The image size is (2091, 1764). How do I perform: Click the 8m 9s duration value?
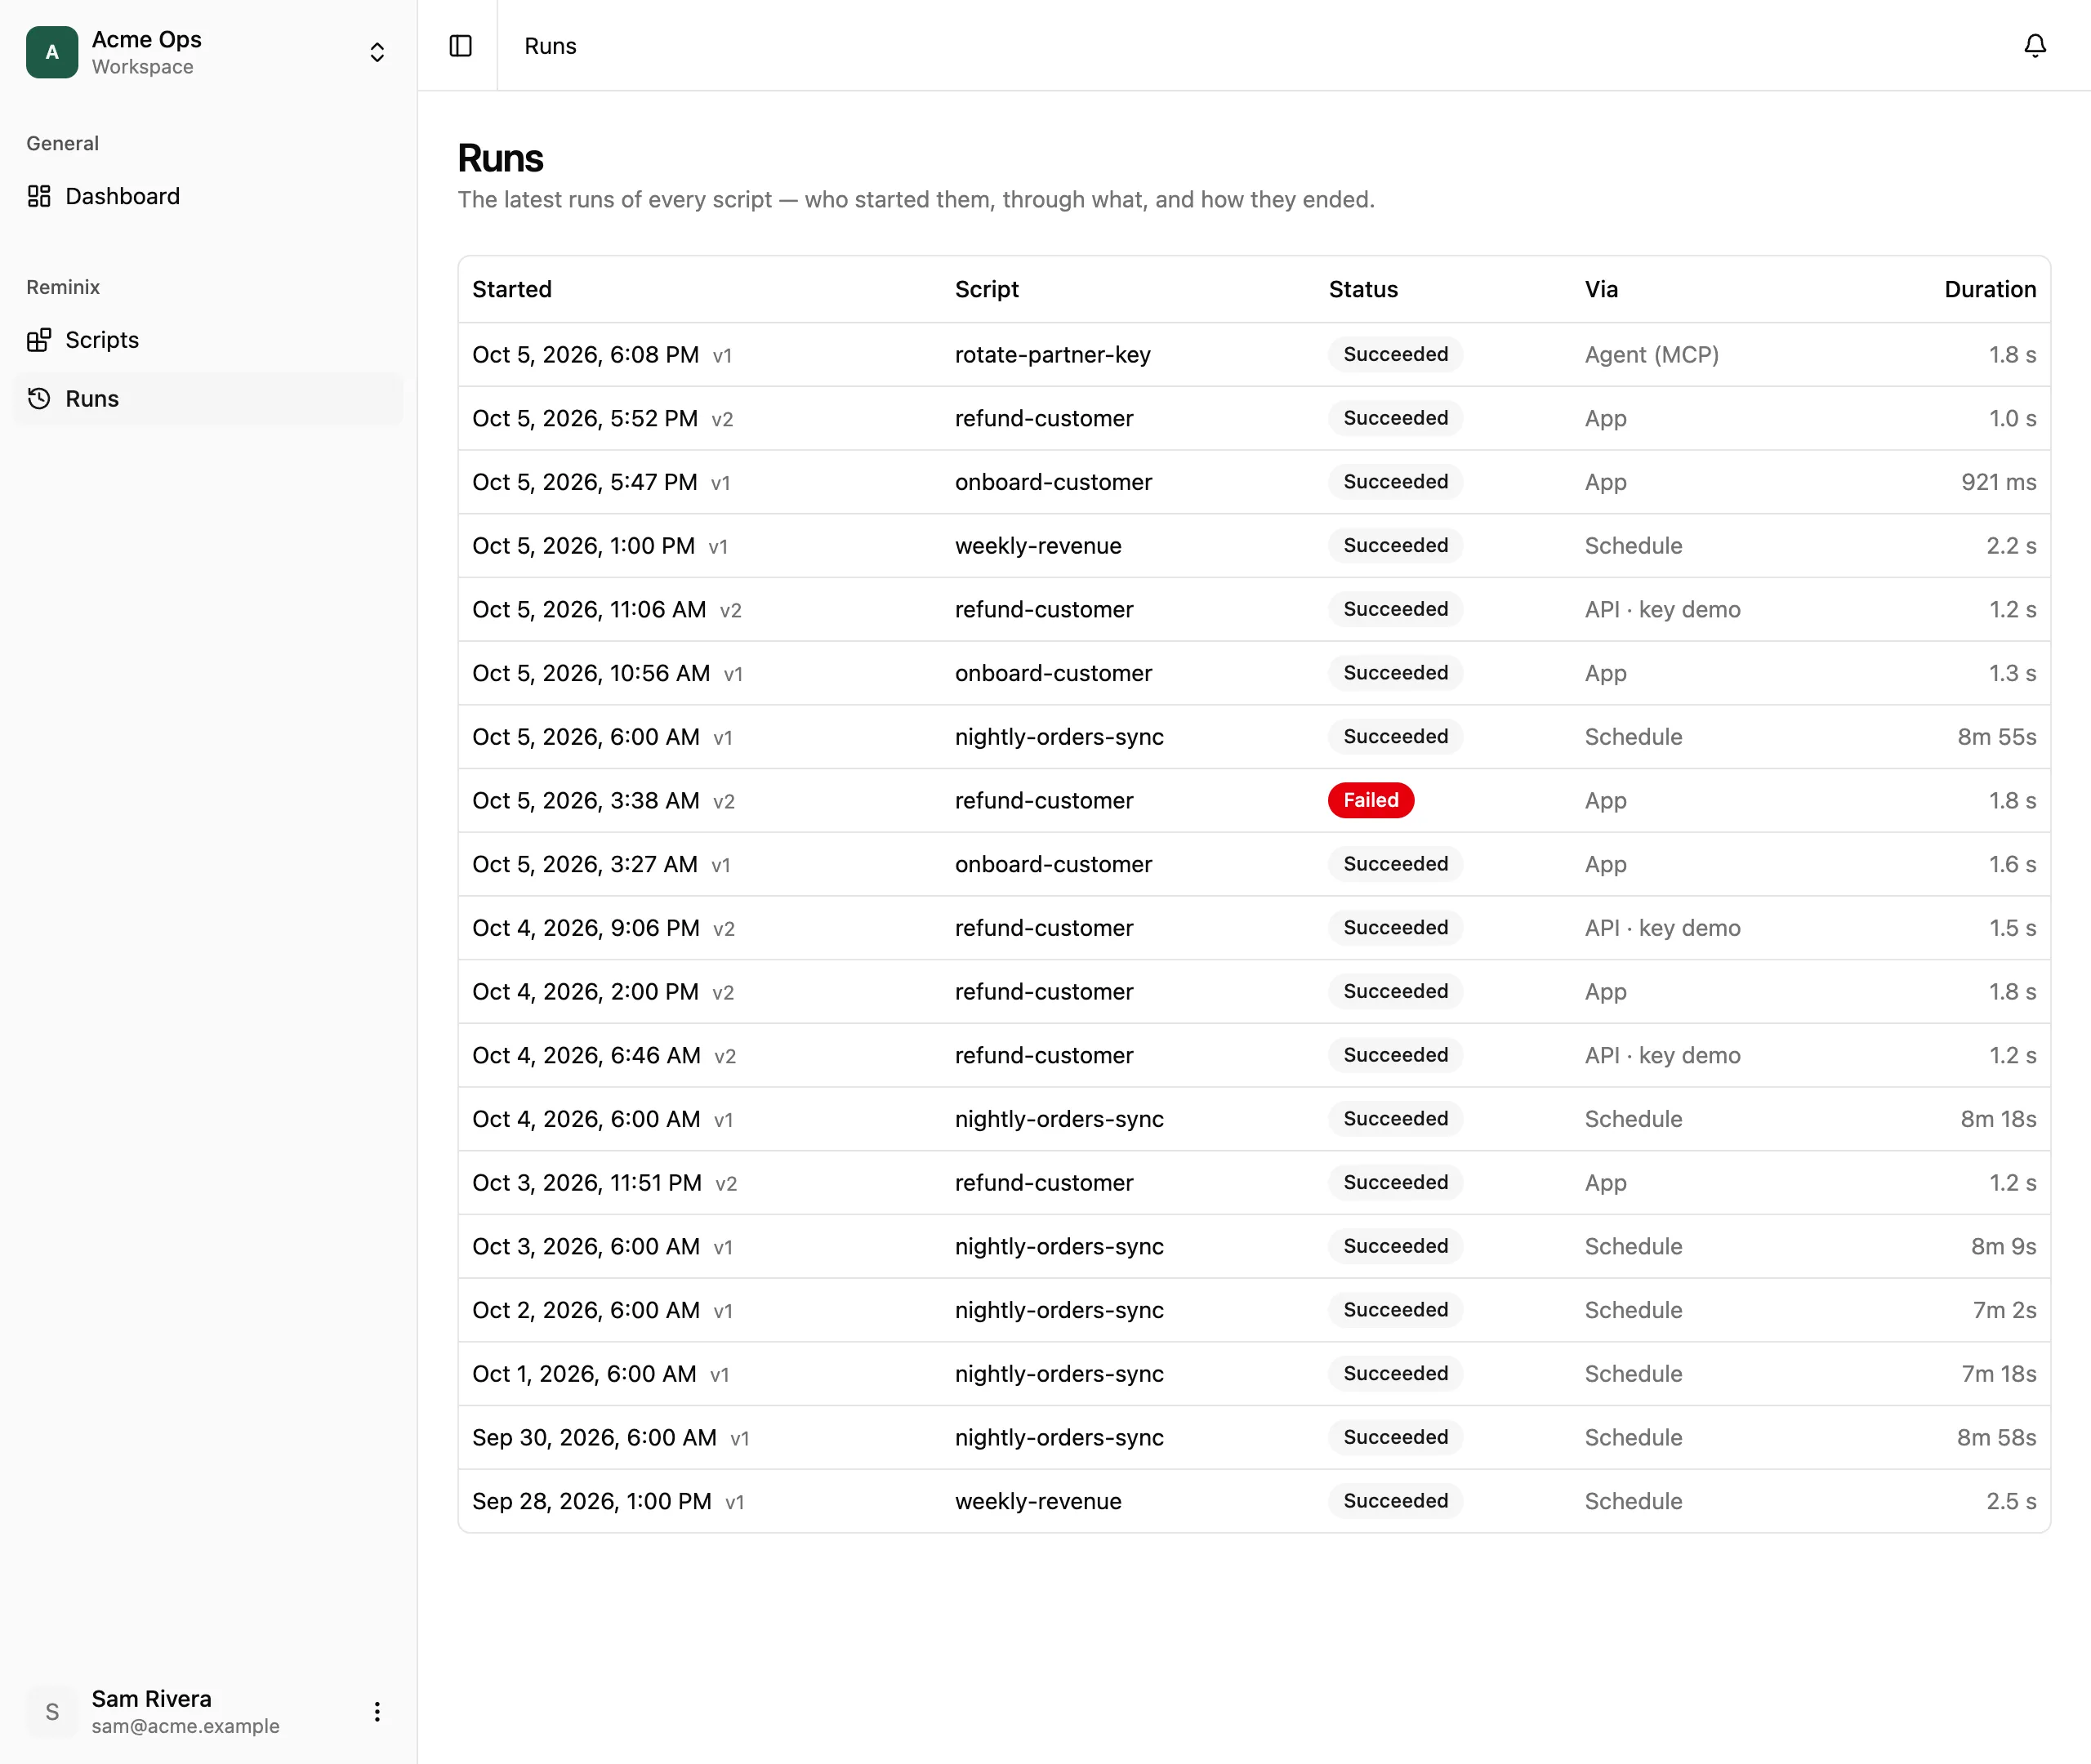2003,1246
